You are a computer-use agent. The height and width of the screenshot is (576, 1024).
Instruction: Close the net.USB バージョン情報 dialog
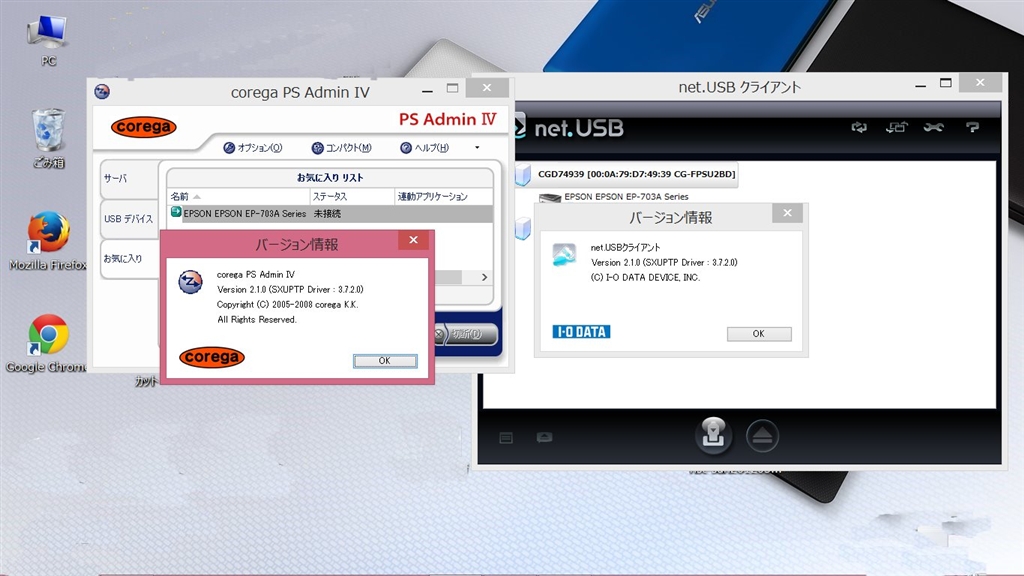tap(788, 213)
